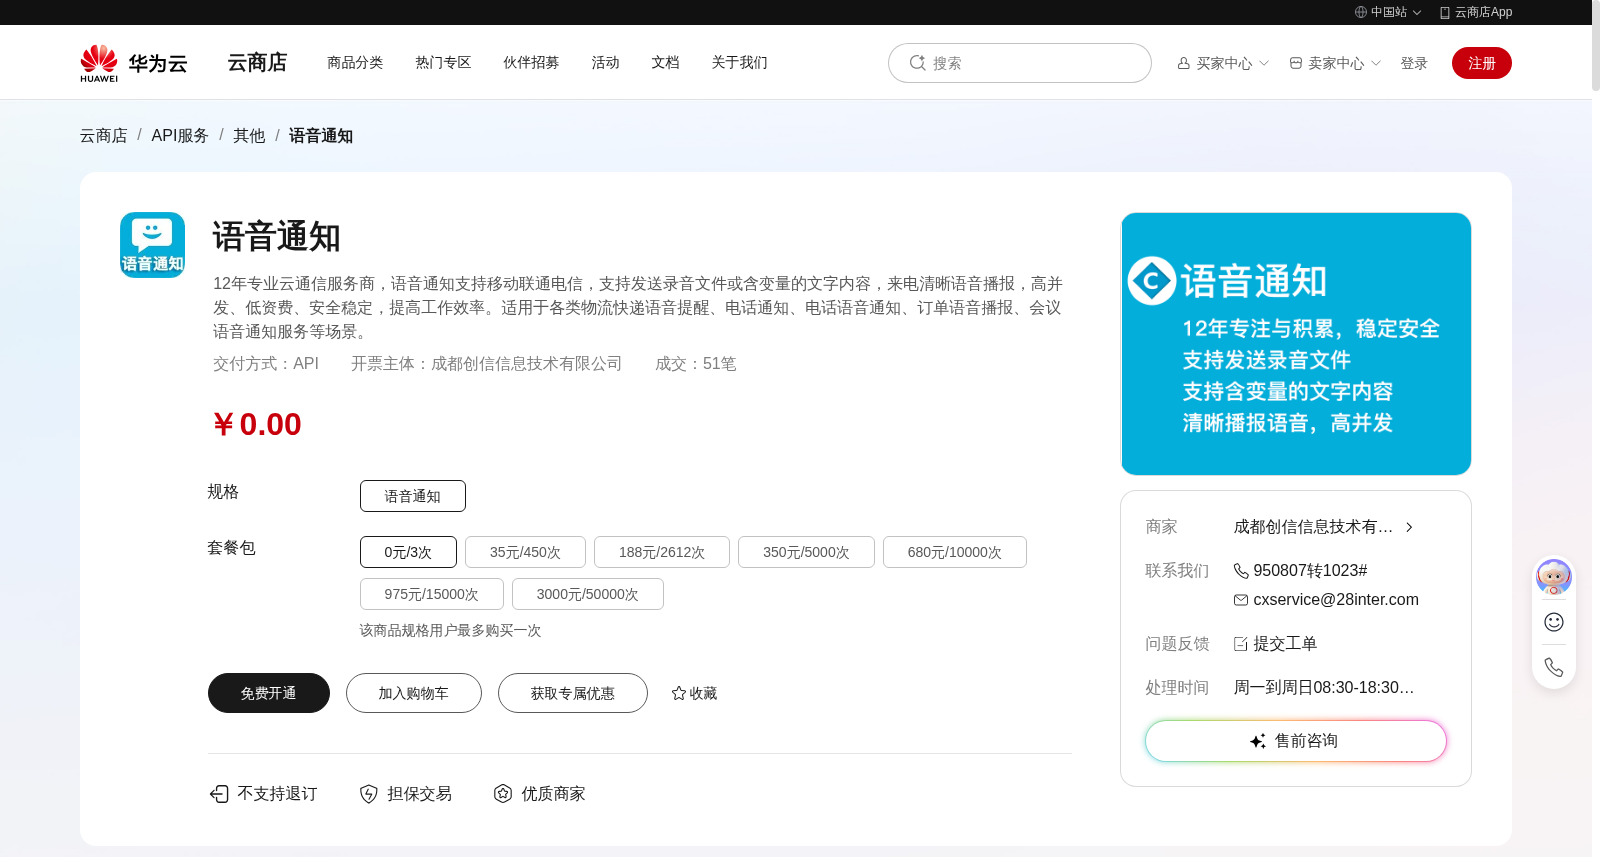Click the 云商店 header title
This screenshot has width=1600, height=857.
point(257,62)
